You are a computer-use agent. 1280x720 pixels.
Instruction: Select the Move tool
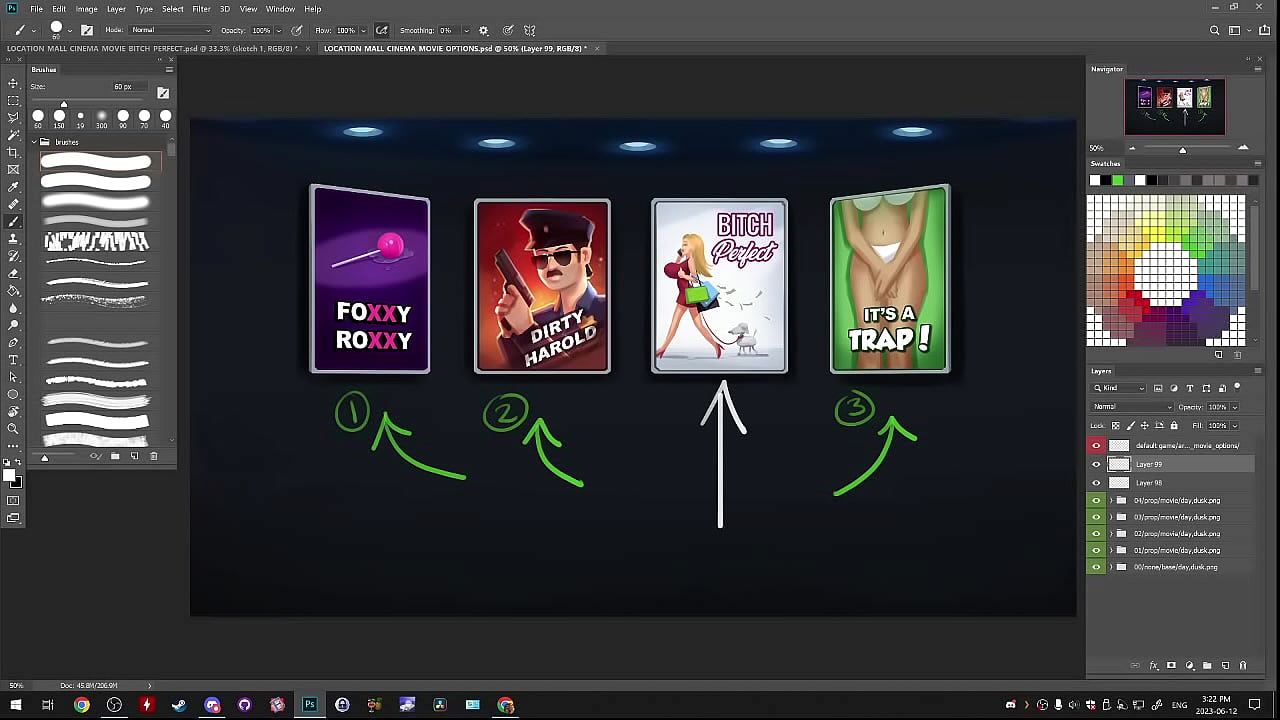coord(13,83)
